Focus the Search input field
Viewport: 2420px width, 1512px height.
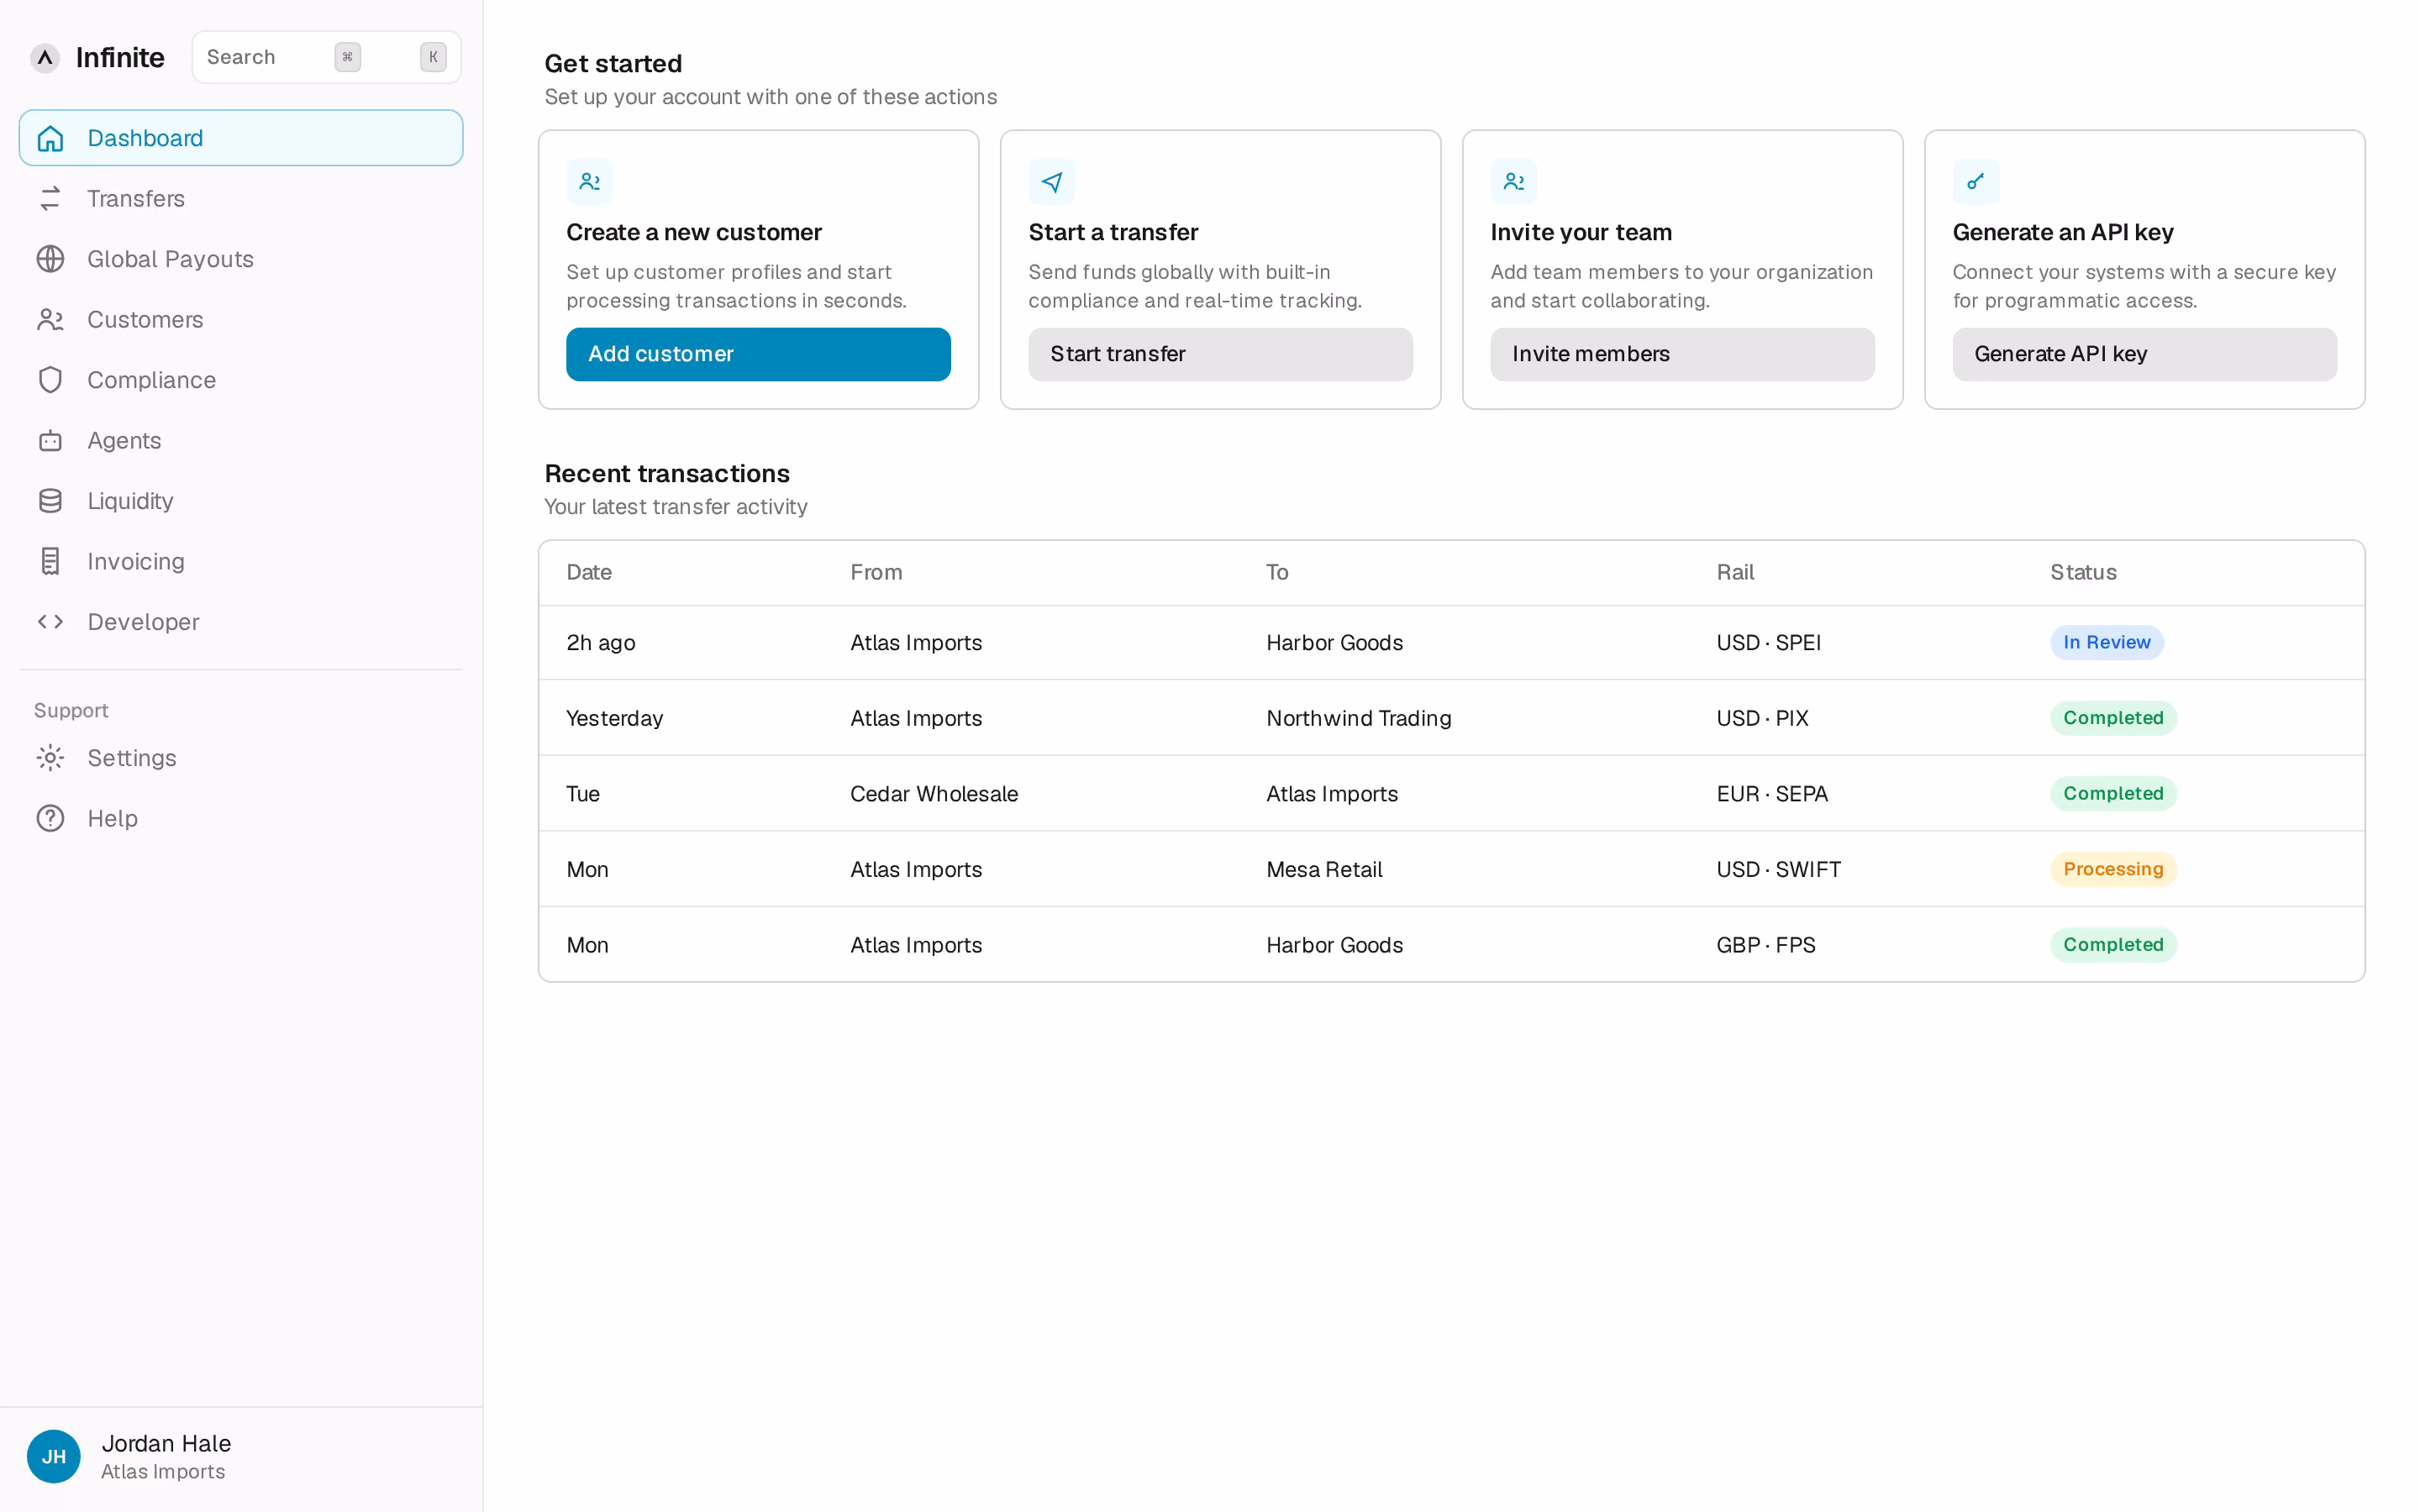326,57
